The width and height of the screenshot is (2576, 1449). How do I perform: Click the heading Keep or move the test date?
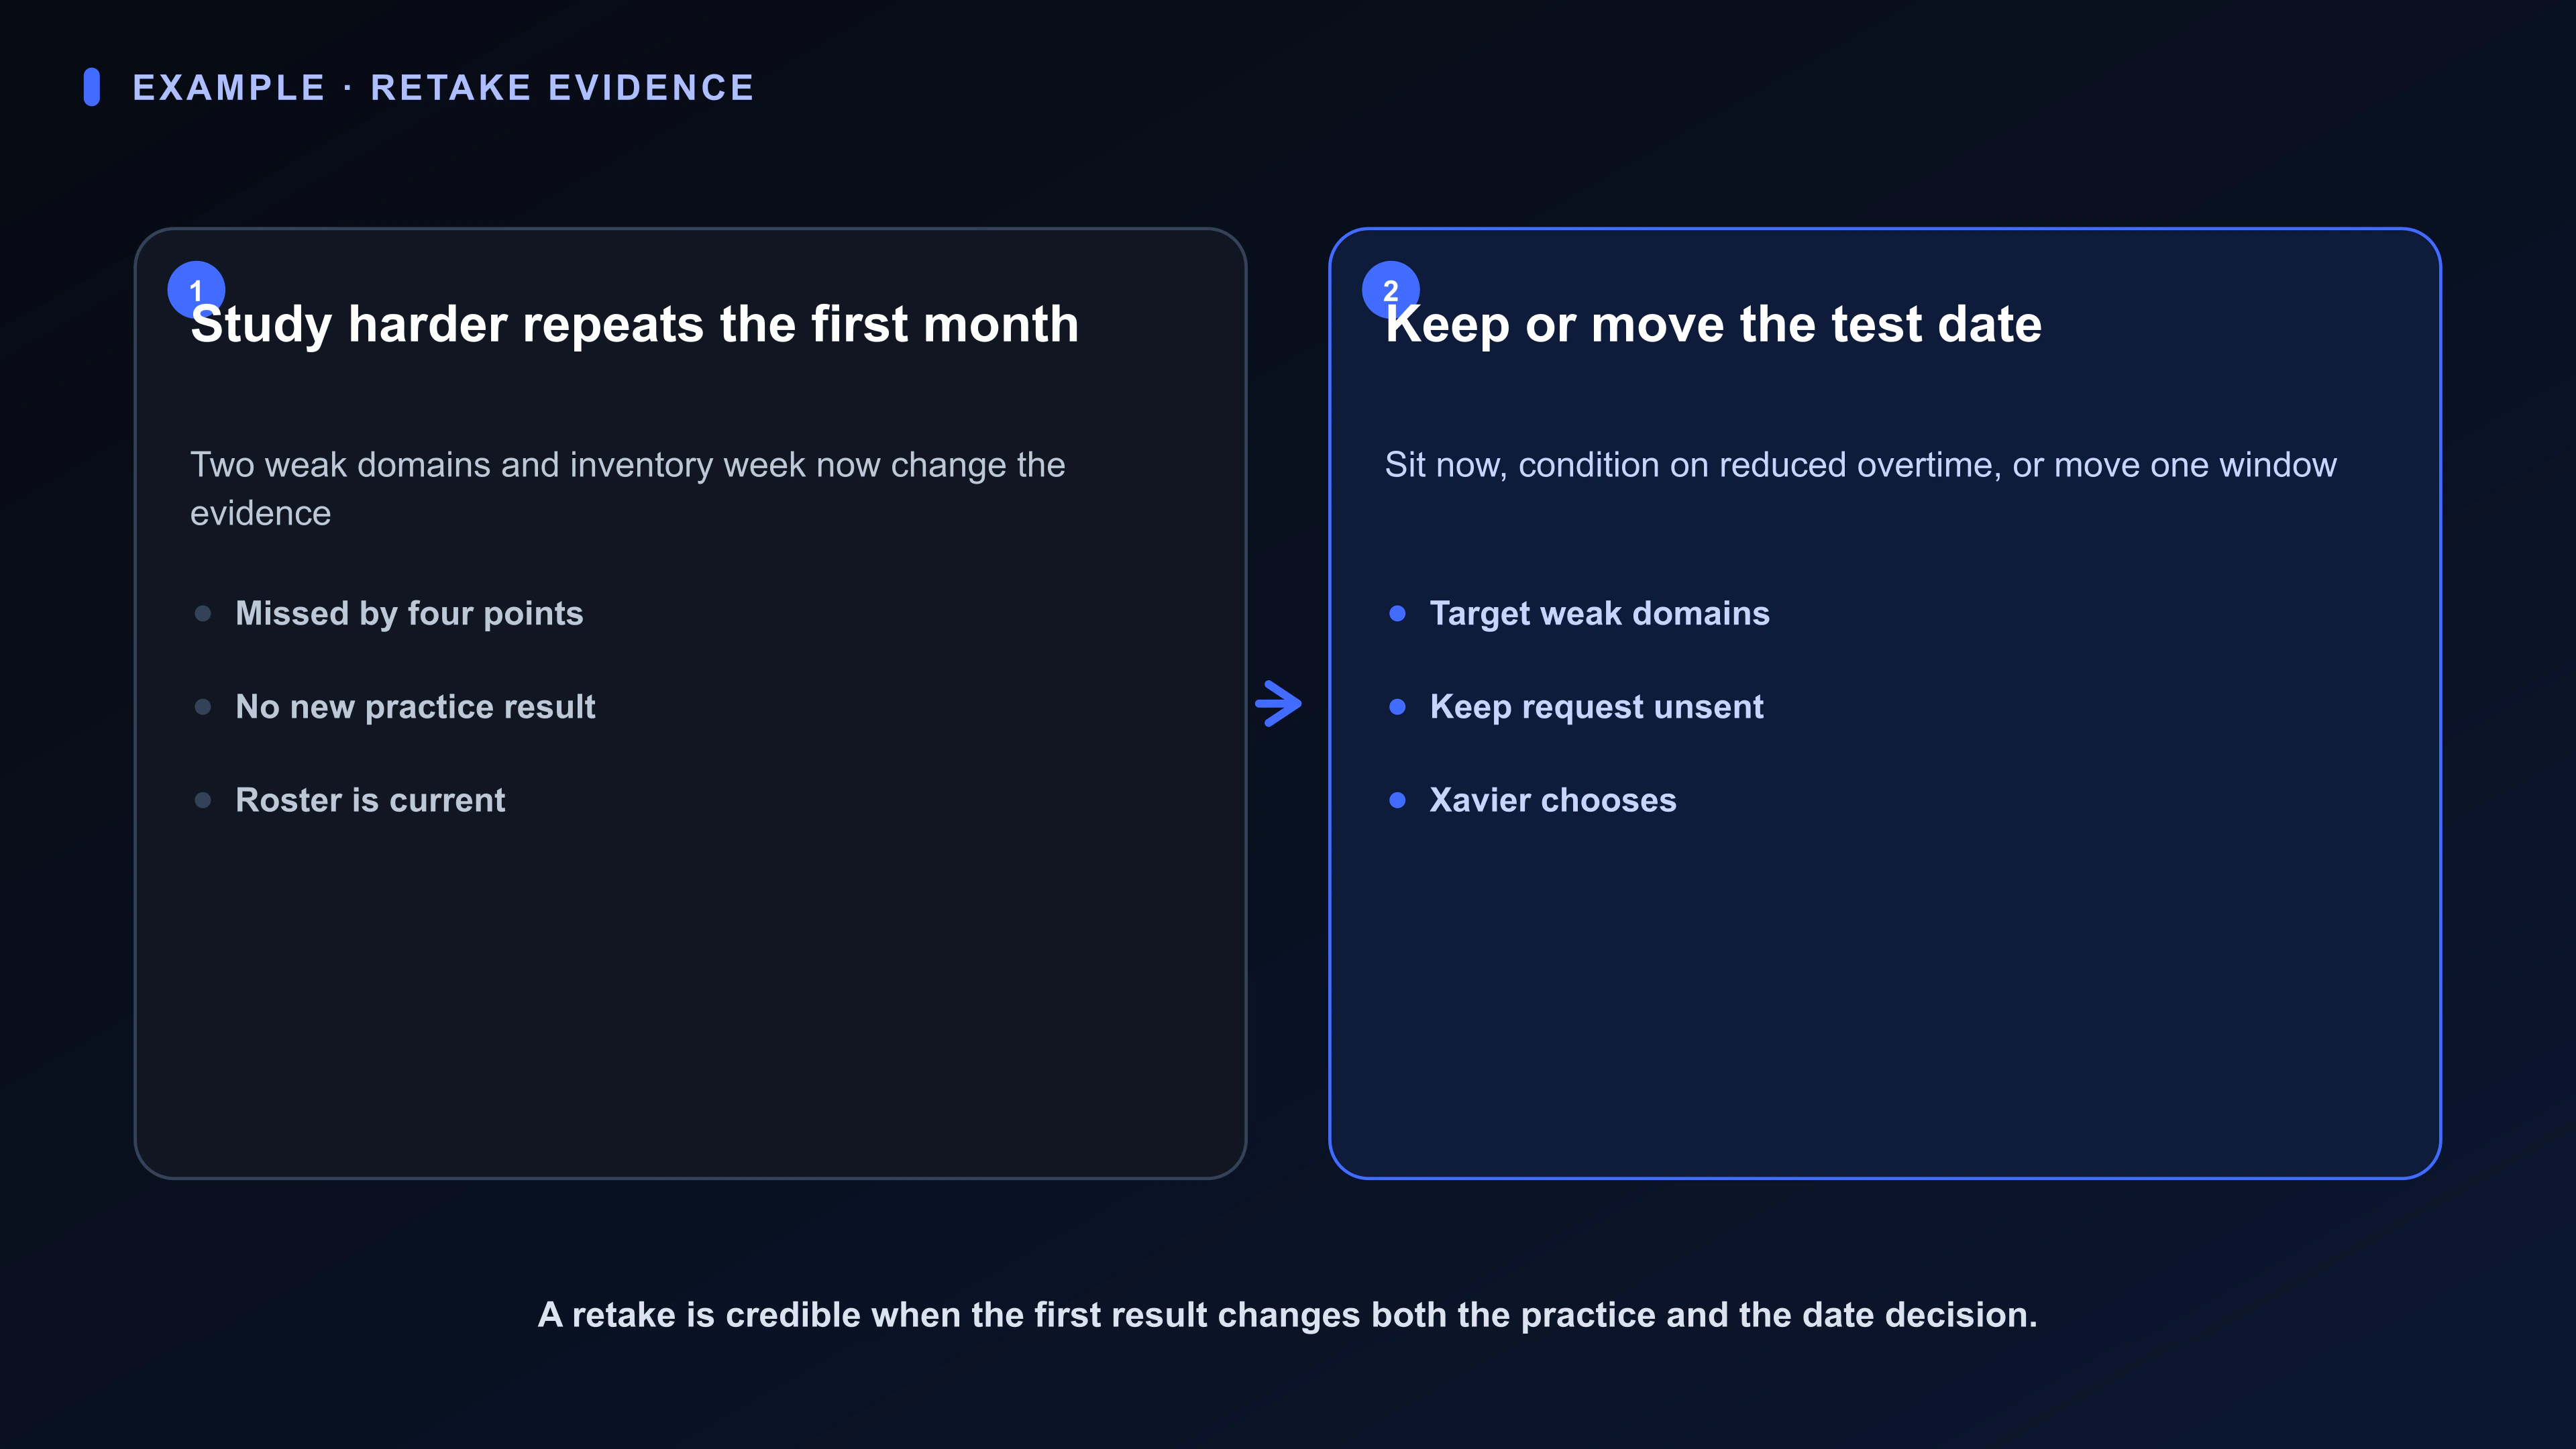[x=1713, y=324]
